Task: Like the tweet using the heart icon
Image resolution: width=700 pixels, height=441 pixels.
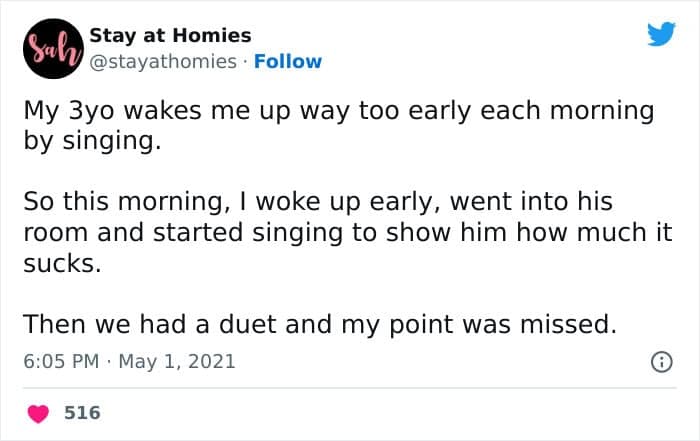Action: pos(38,412)
